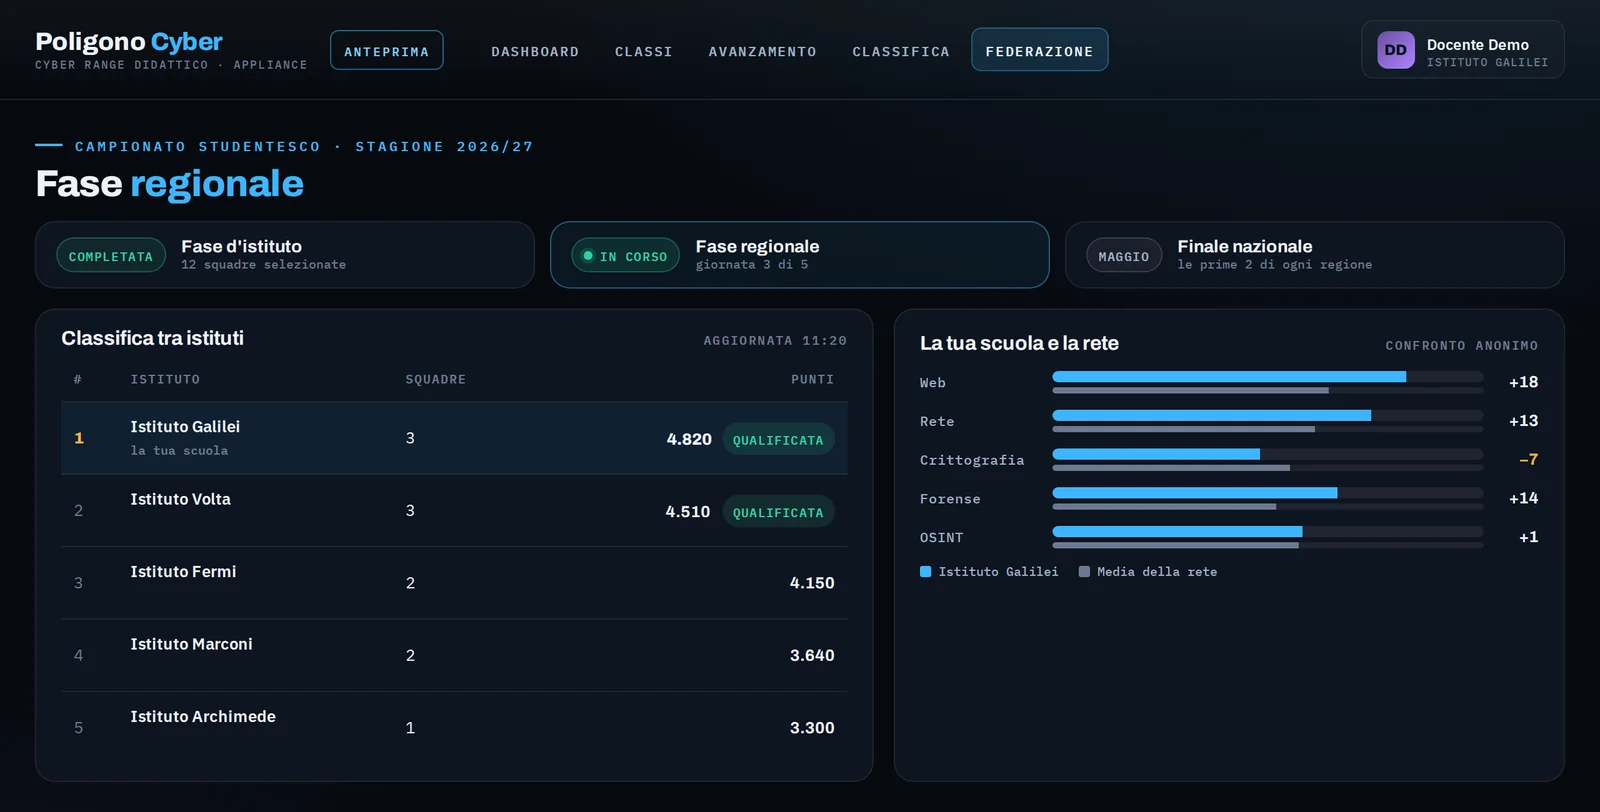This screenshot has width=1600, height=812.
Task: Select the Istituto Fermi row
Action: [454, 583]
